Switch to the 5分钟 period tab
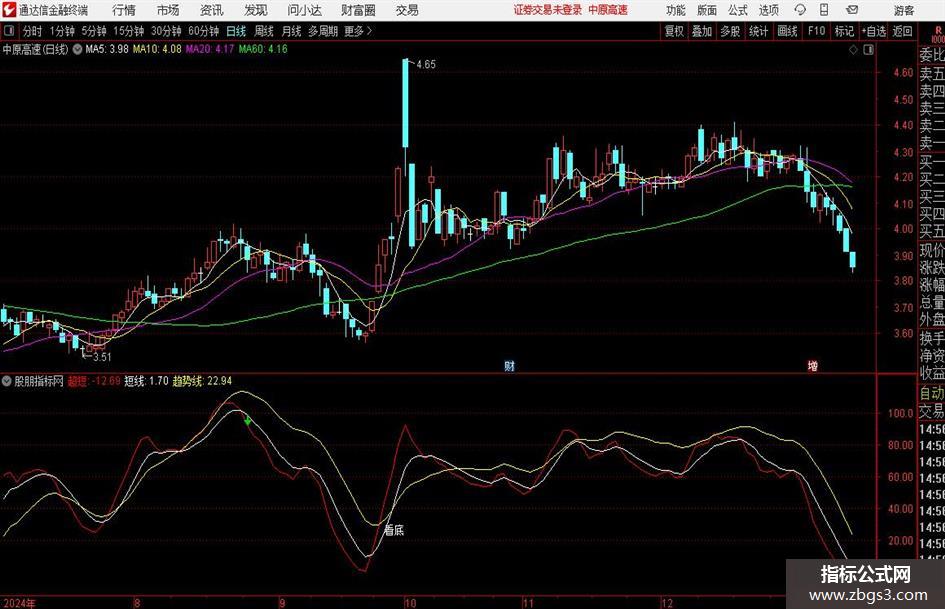 point(94,31)
